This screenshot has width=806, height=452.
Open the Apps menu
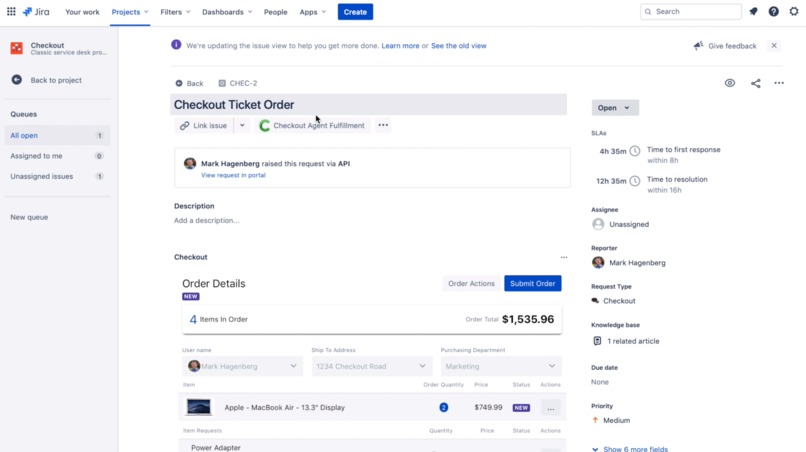(313, 12)
